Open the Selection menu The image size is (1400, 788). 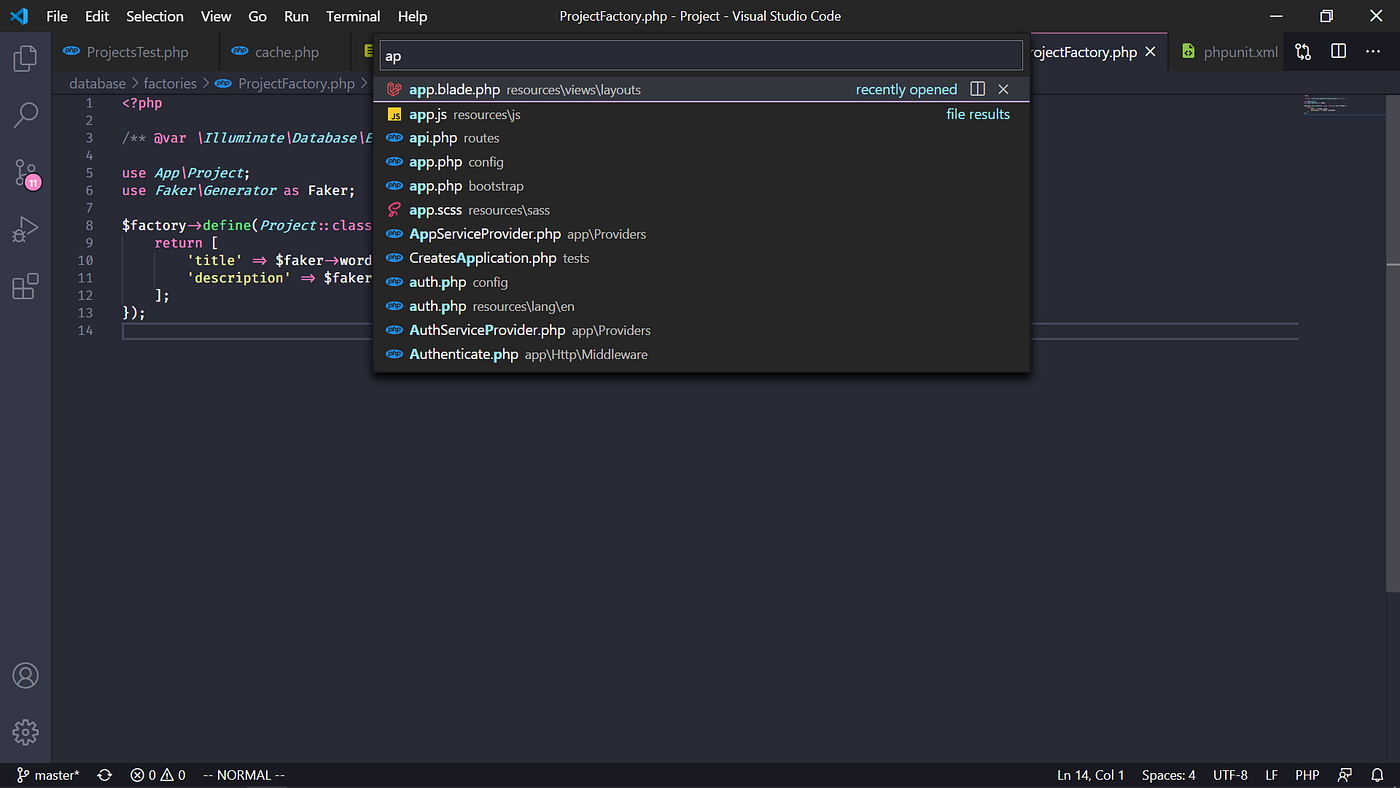click(x=155, y=16)
